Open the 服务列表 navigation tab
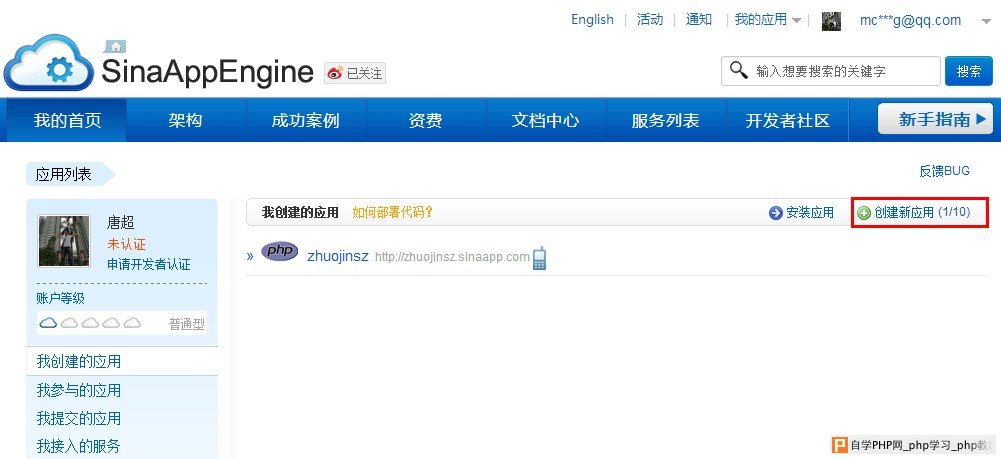The image size is (1001, 459). click(x=666, y=120)
